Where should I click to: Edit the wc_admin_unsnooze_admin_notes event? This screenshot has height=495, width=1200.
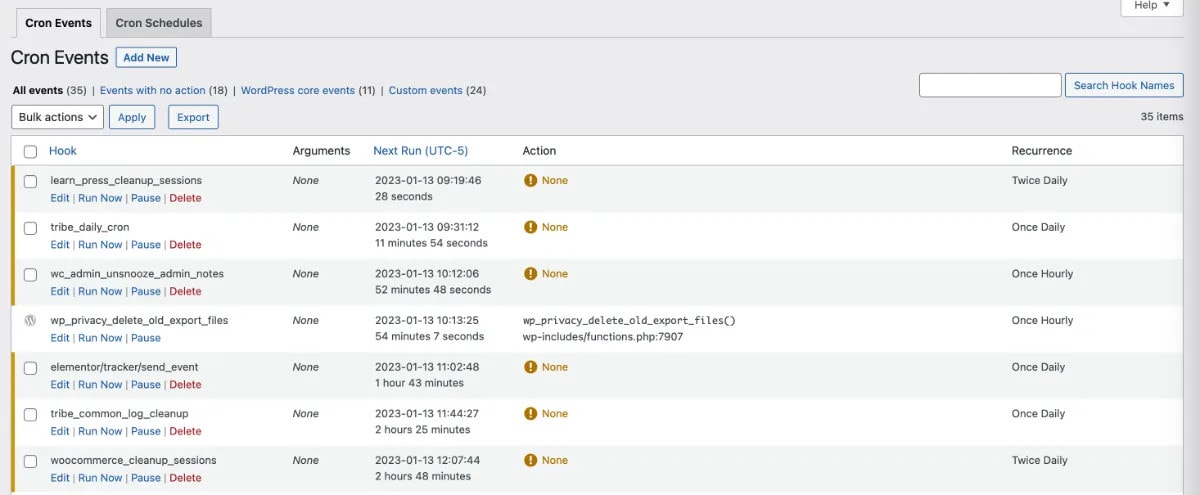point(60,292)
